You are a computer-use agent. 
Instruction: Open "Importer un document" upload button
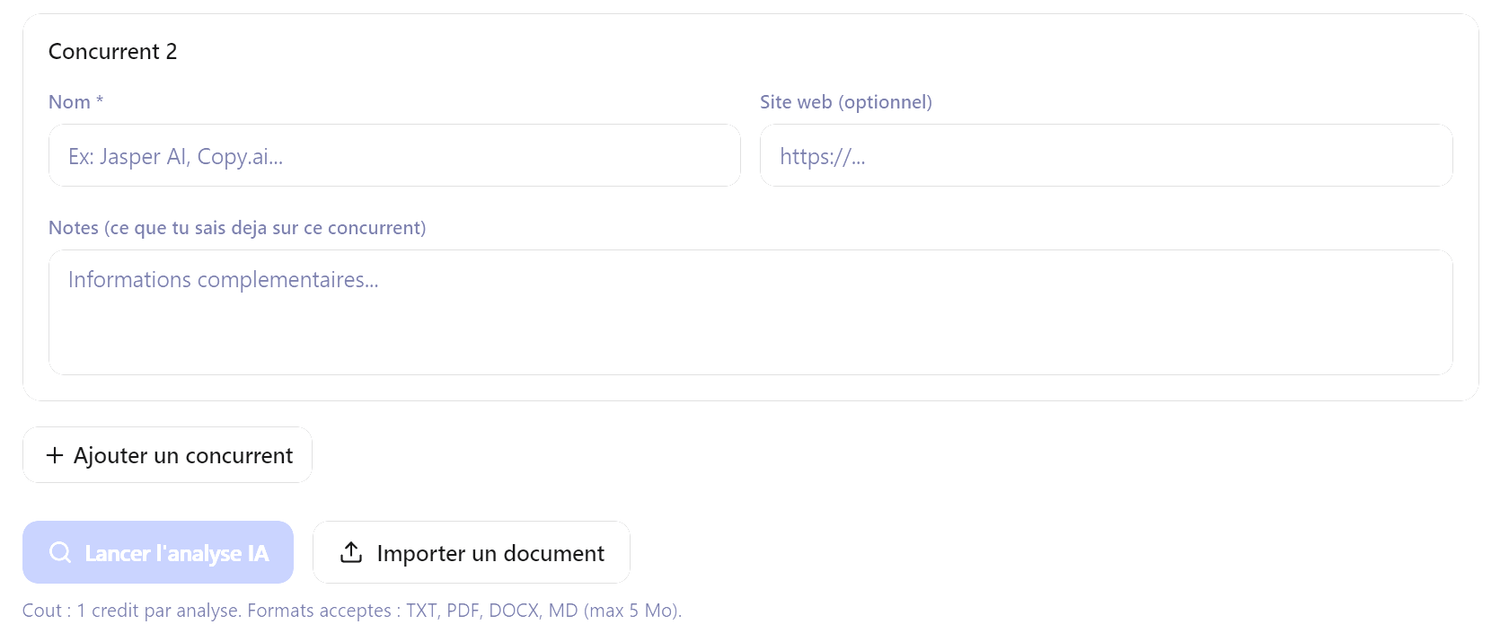click(x=471, y=553)
